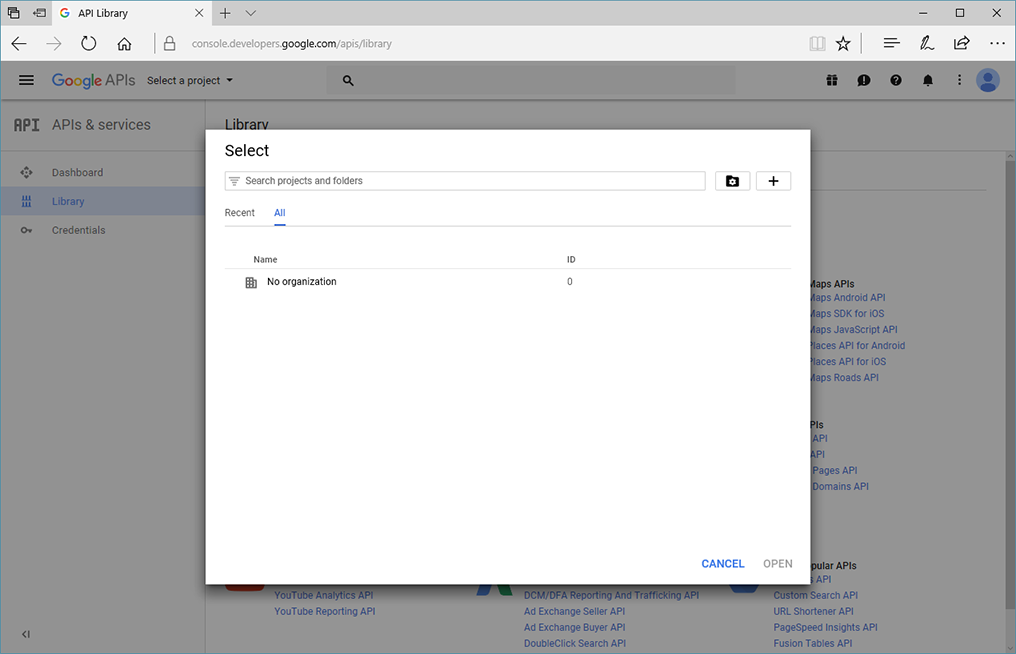This screenshot has height=654, width=1016.
Task: Click the tab preview icon at top-left
Action: [13, 13]
